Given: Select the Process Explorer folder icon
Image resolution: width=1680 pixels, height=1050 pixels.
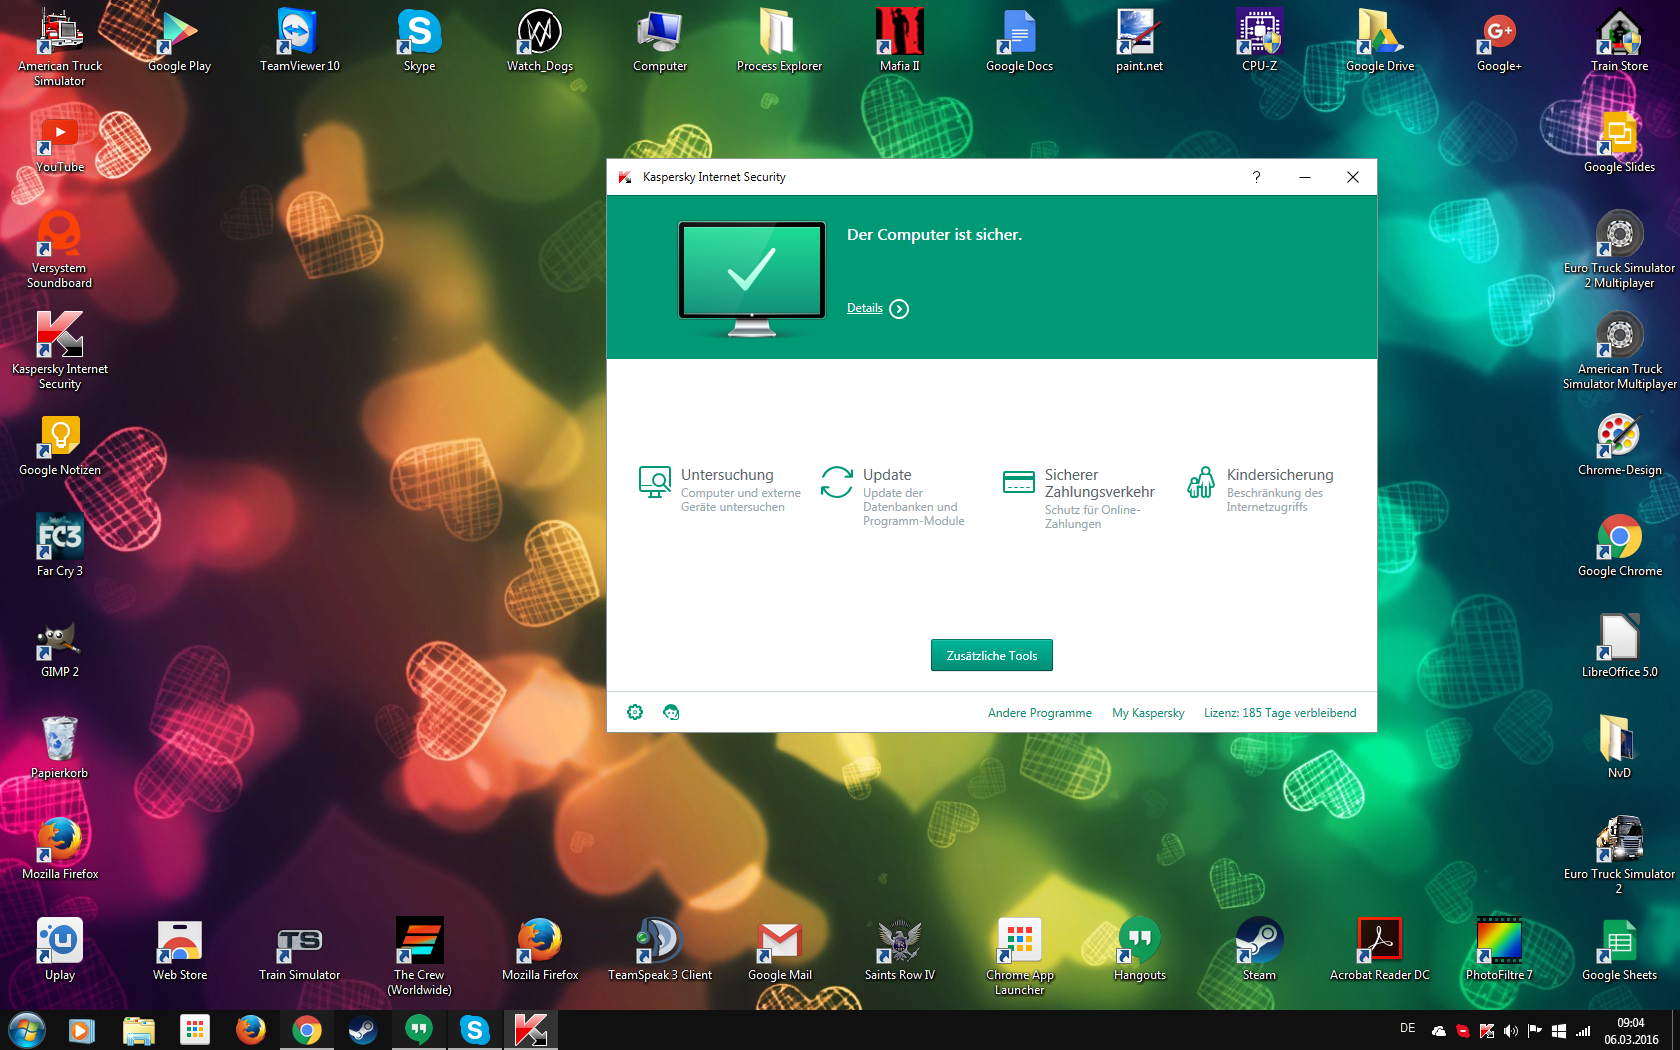Looking at the screenshot, I should pos(780,40).
